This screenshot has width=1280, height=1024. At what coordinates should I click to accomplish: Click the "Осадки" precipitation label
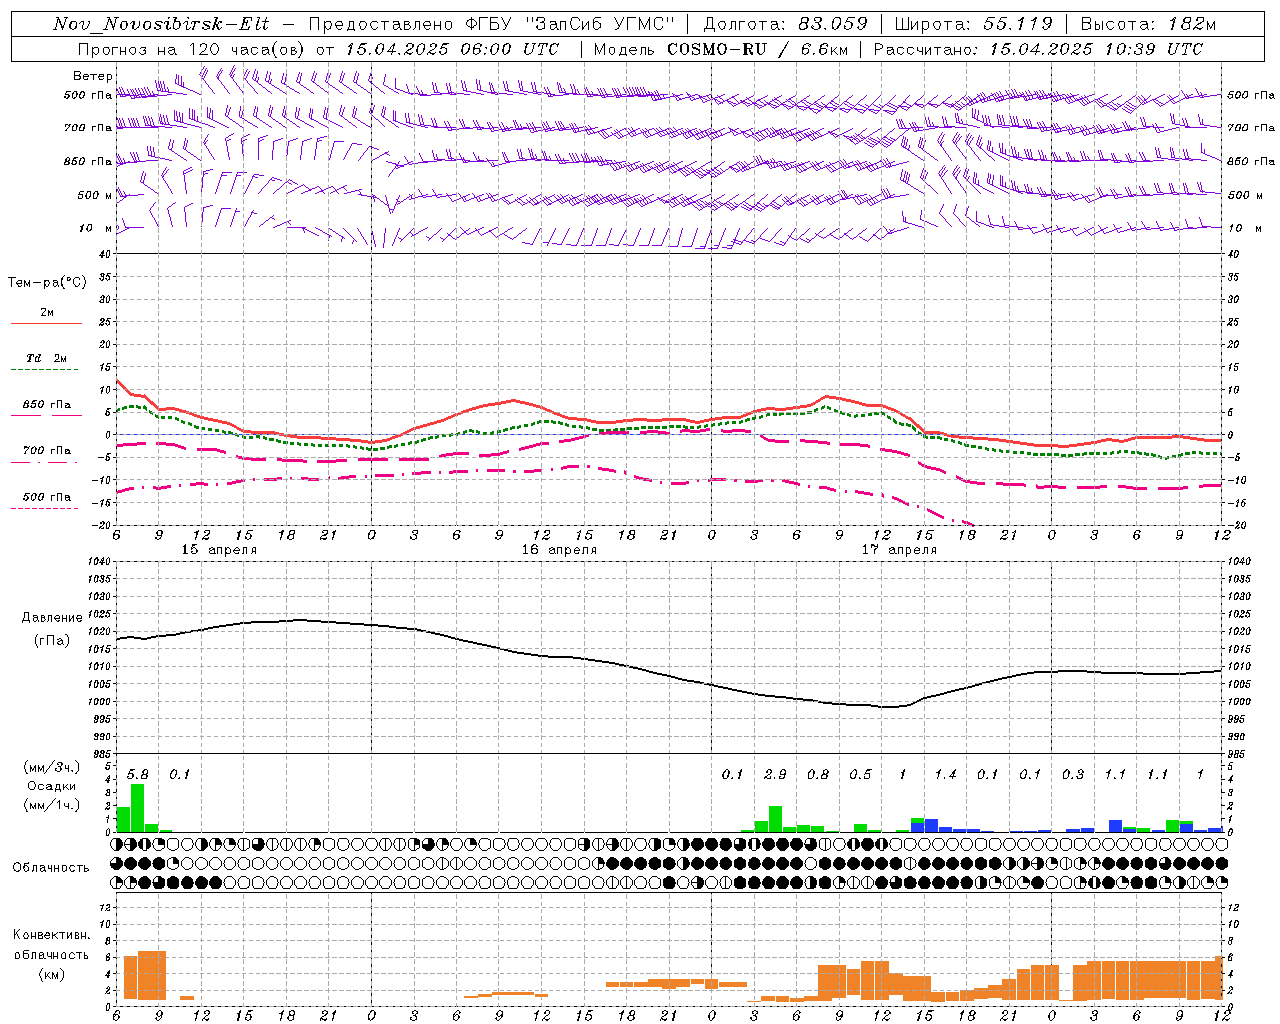[51, 786]
